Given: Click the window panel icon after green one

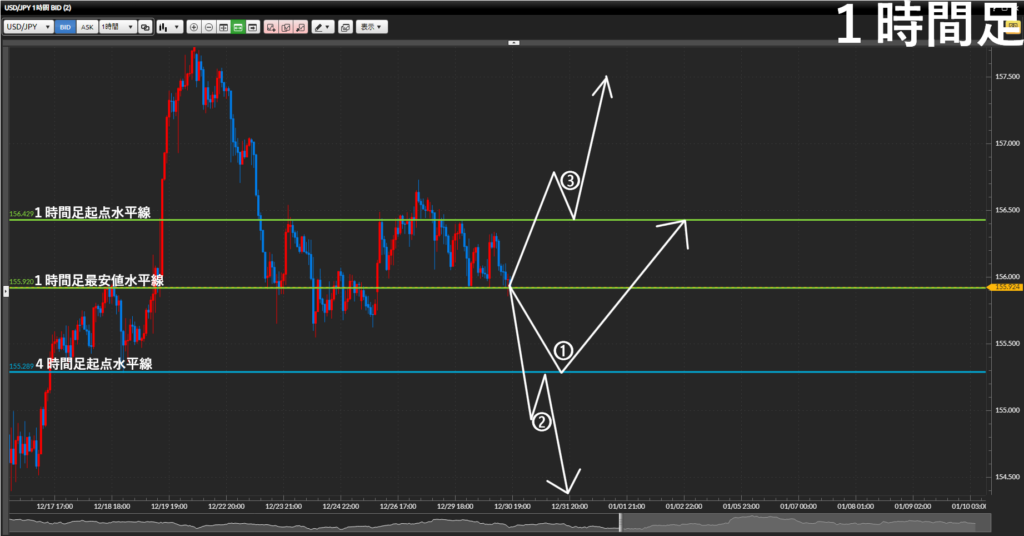Looking at the screenshot, I should click(253, 27).
